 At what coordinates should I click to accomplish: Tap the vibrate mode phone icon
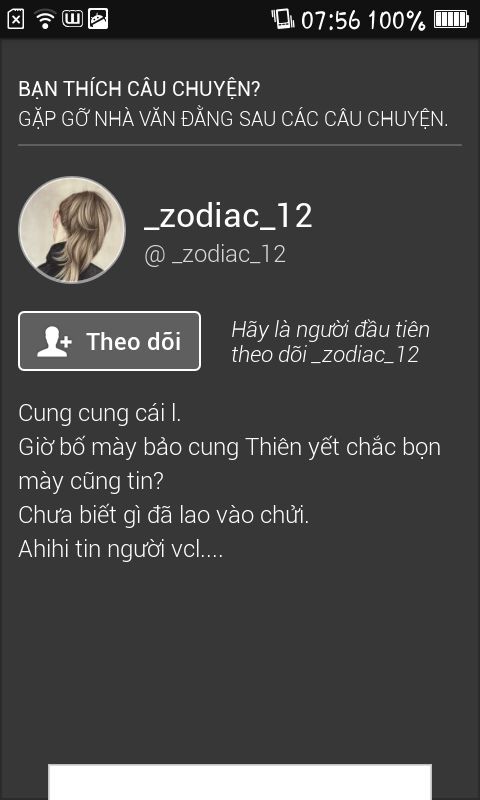(x=283, y=19)
